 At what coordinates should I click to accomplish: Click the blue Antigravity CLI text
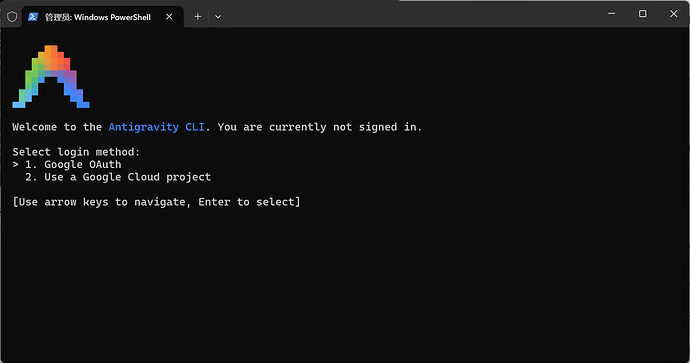pos(156,127)
